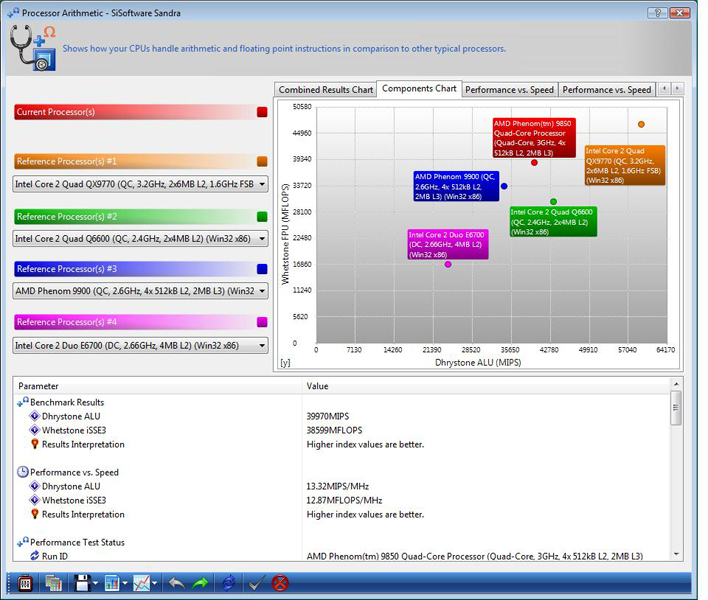Click the Reference Processor(s) #2 header bar
Image resolution: width=708 pixels, height=600 pixels.
pyautogui.click(x=140, y=217)
